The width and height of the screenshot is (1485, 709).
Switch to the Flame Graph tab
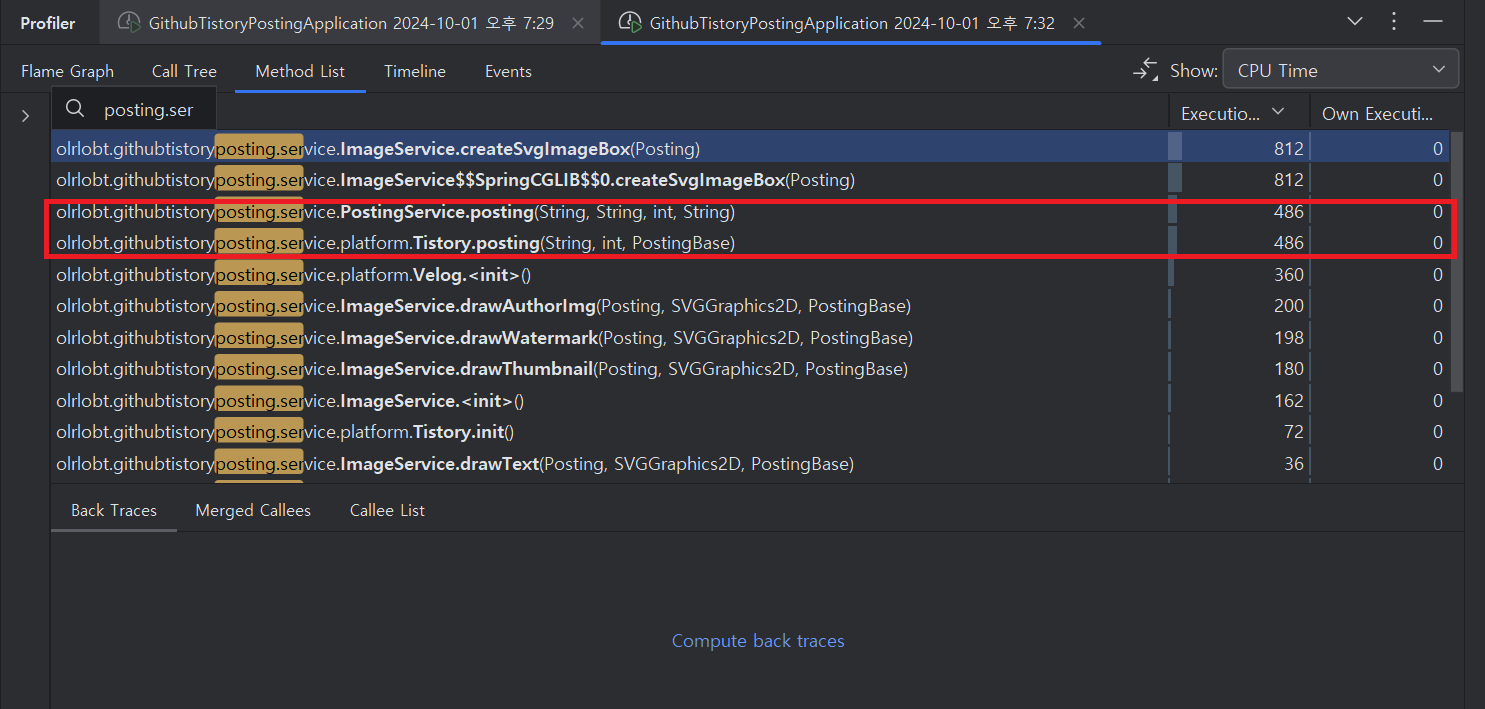(67, 71)
